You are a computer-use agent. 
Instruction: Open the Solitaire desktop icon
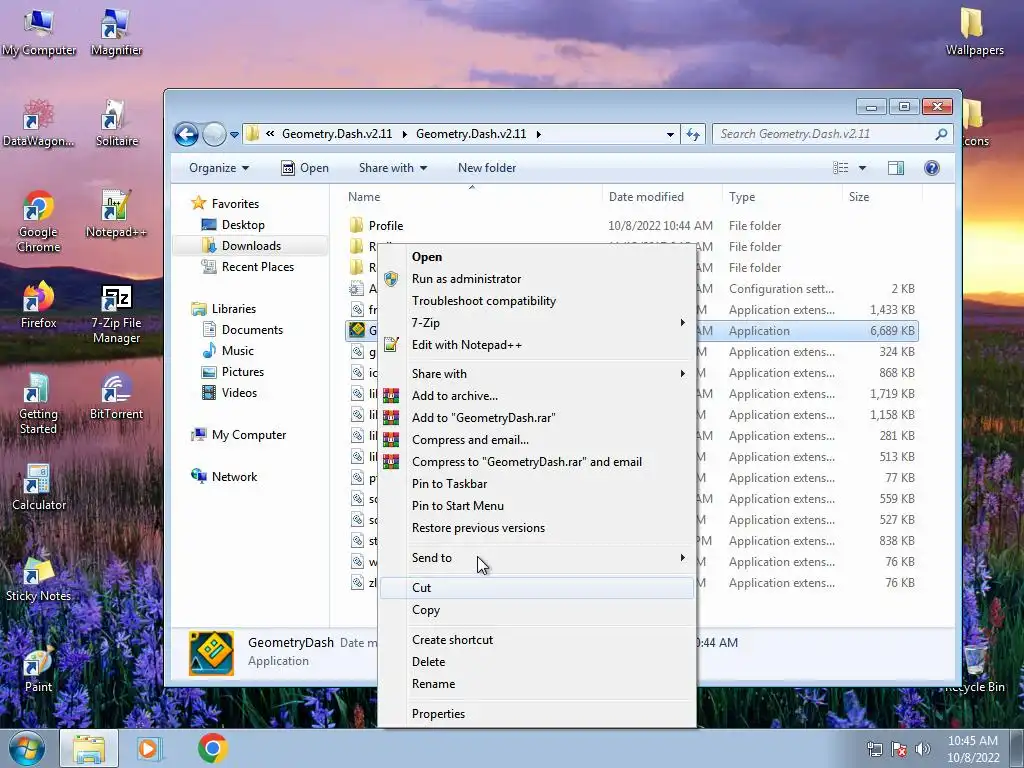coord(116,123)
